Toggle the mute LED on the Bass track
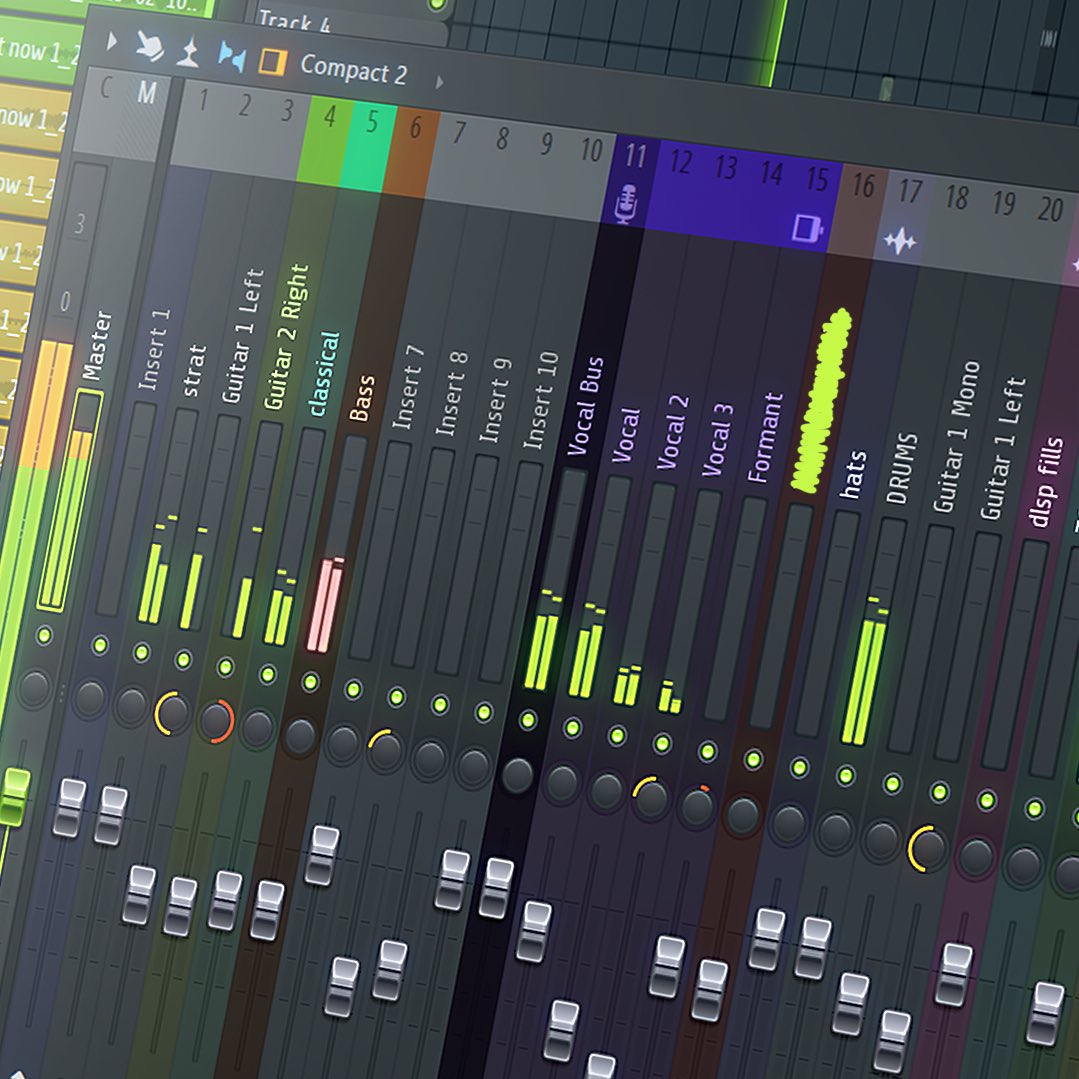The height and width of the screenshot is (1079, 1079). 310,680
